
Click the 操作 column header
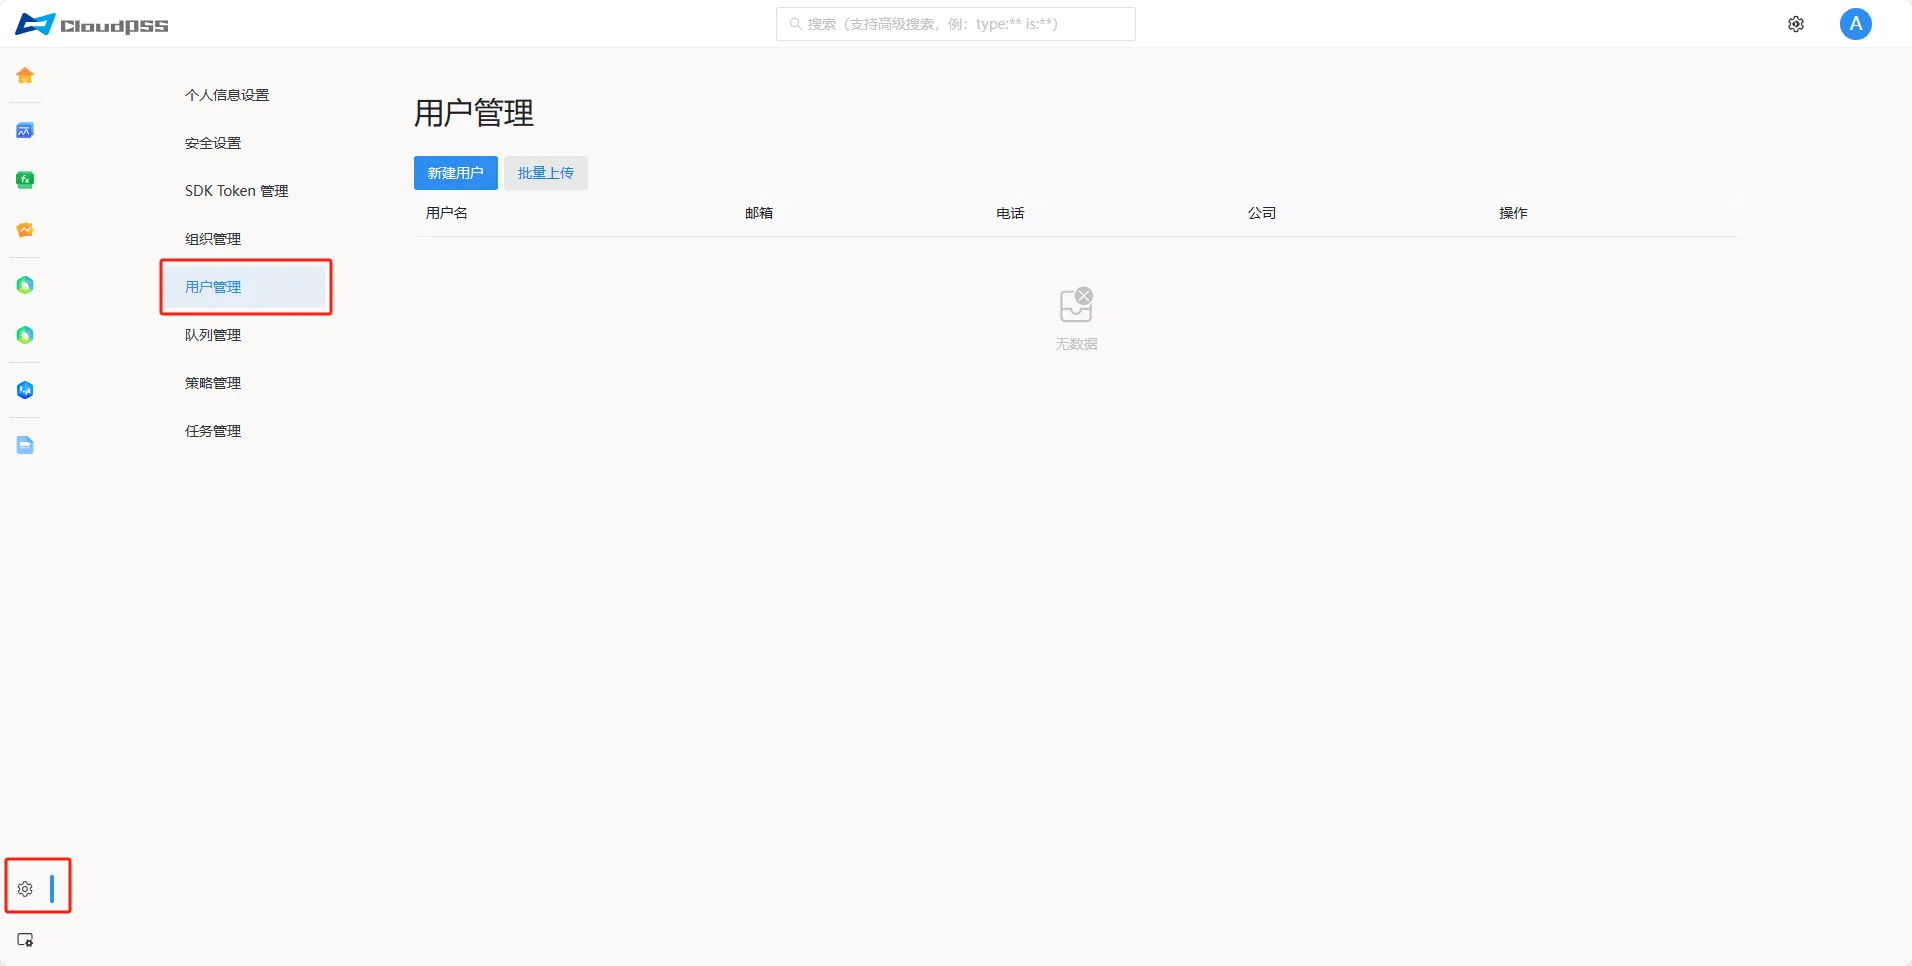pyautogui.click(x=1513, y=213)
